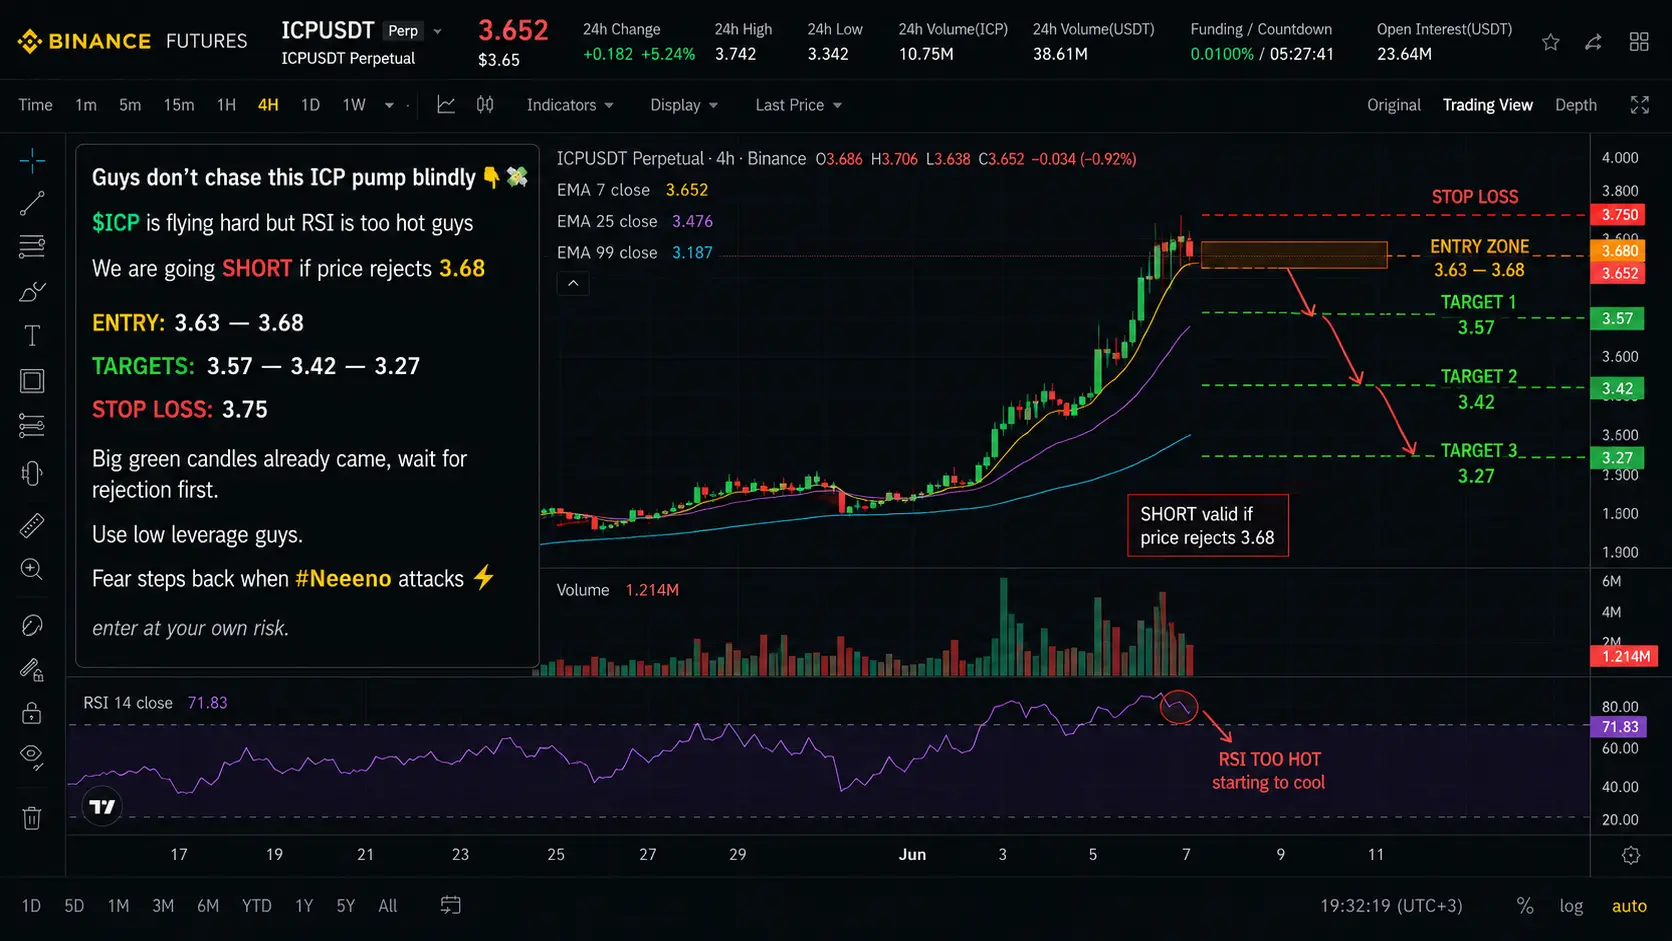Set date range to 1D at bottom
The height and width of the screenshot is (941, 1672).
[x=31, y=906]
